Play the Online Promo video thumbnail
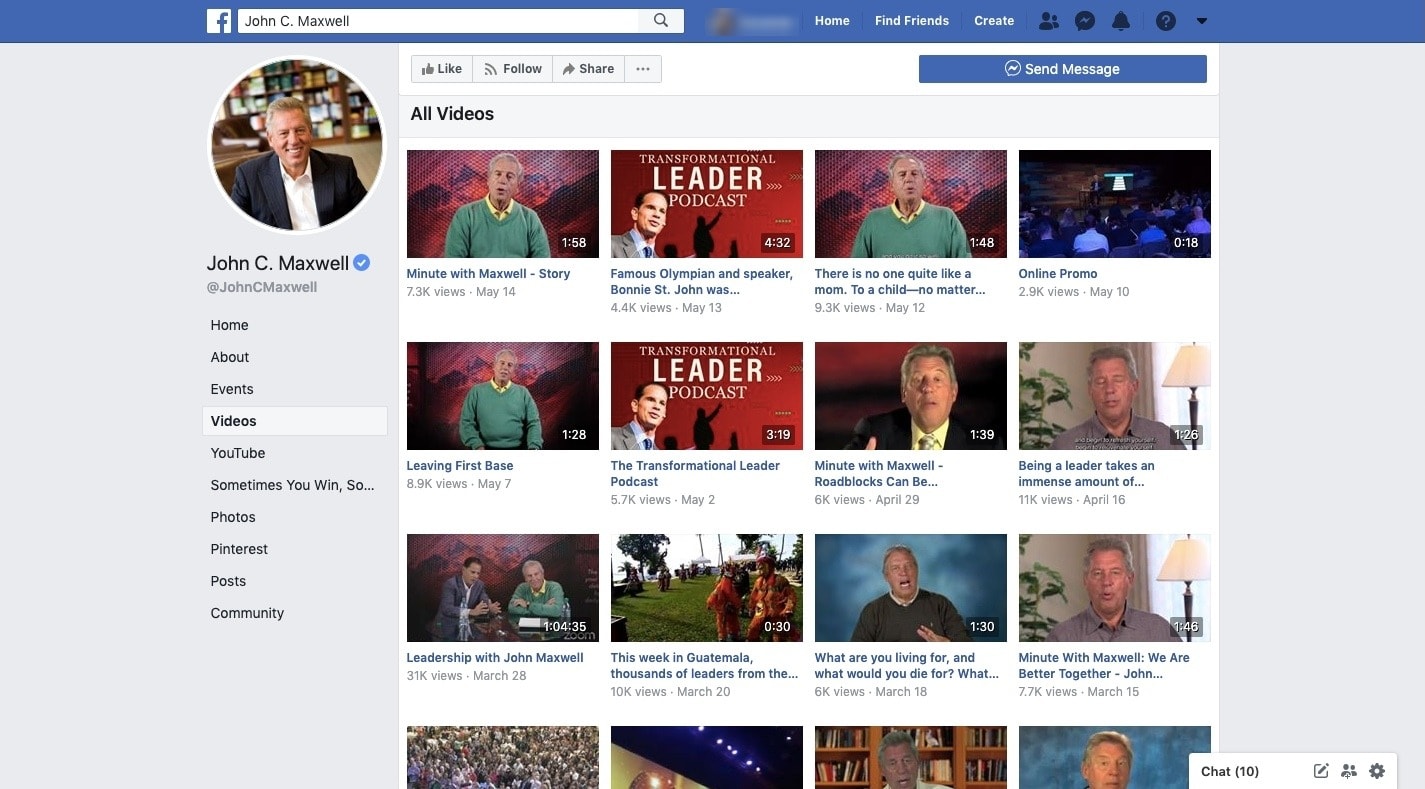This screenshot has width=1425, height=789. (x=1115, y=204)
